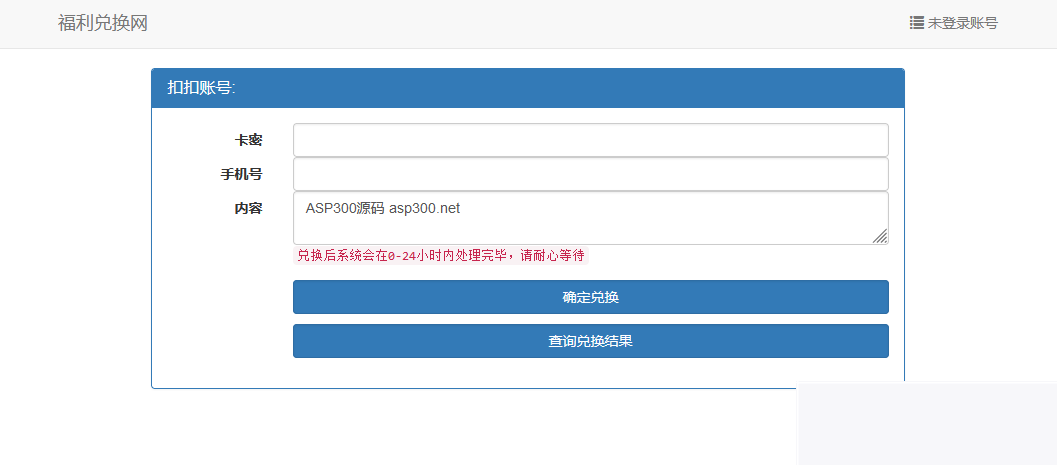Screen dimensions: 1057x465
Task: Focus the 卡密 input field
Action: coord(590,140)
